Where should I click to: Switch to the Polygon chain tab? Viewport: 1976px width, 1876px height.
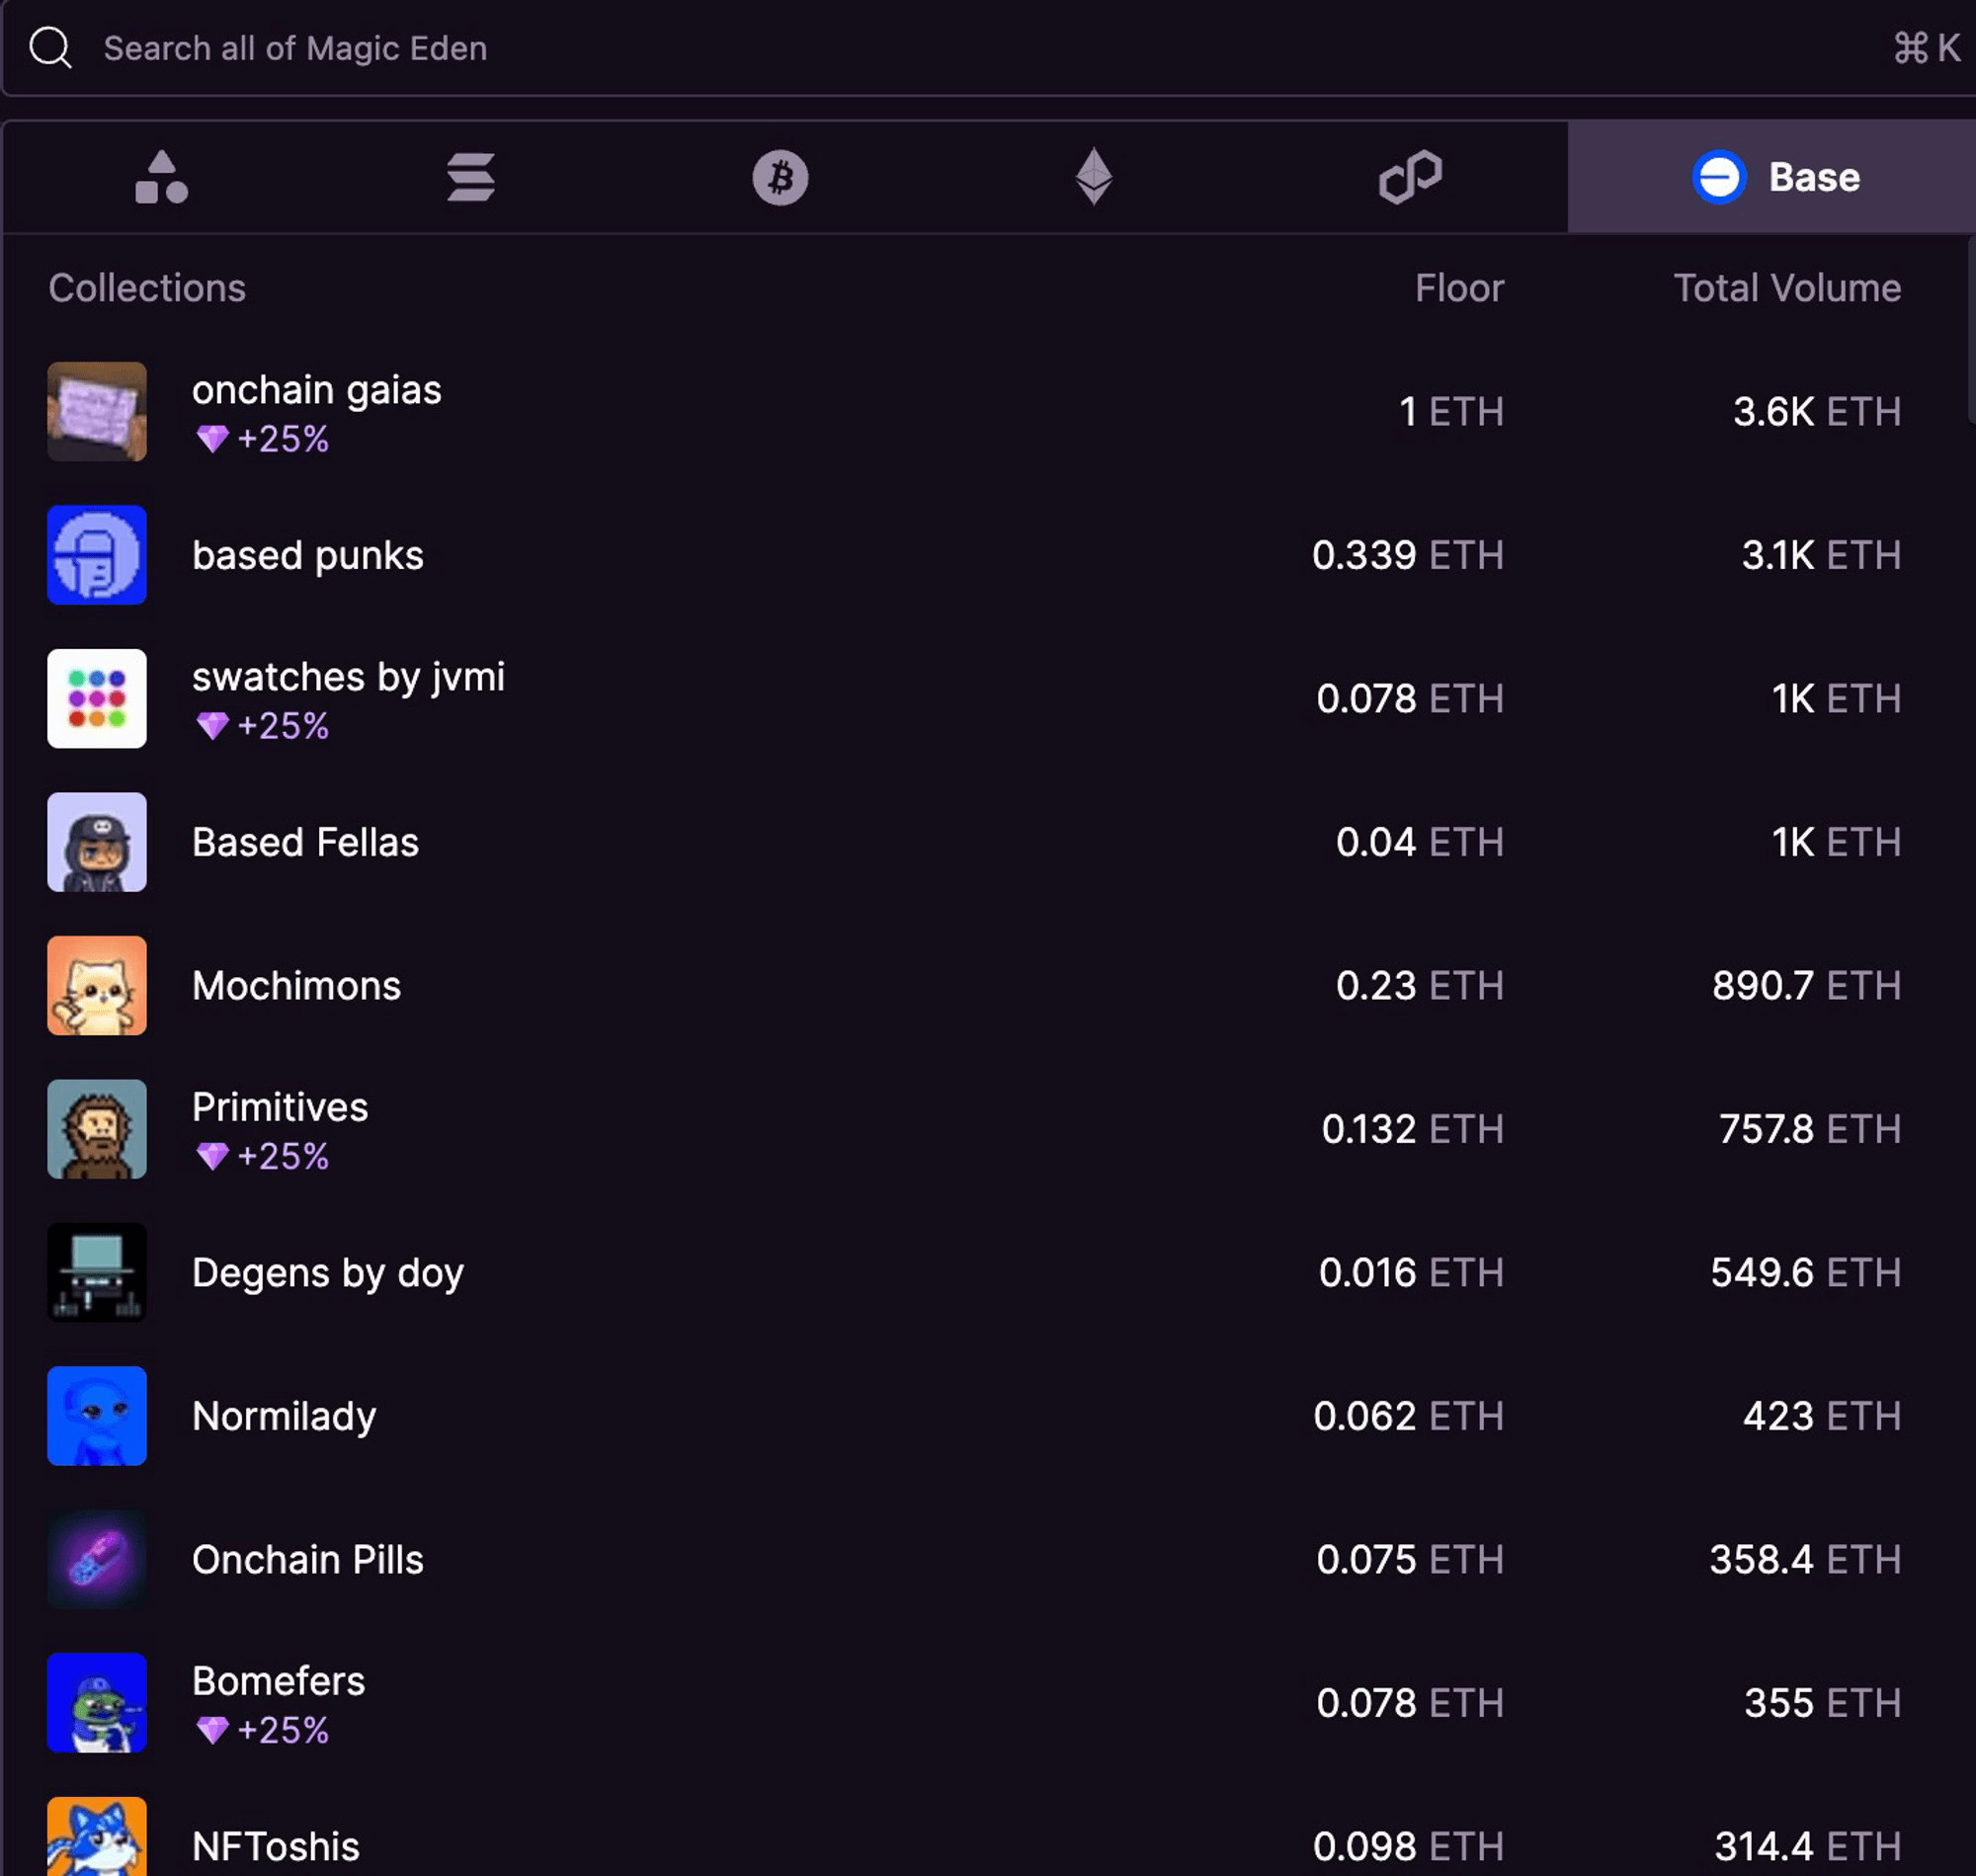[1410, 177]
